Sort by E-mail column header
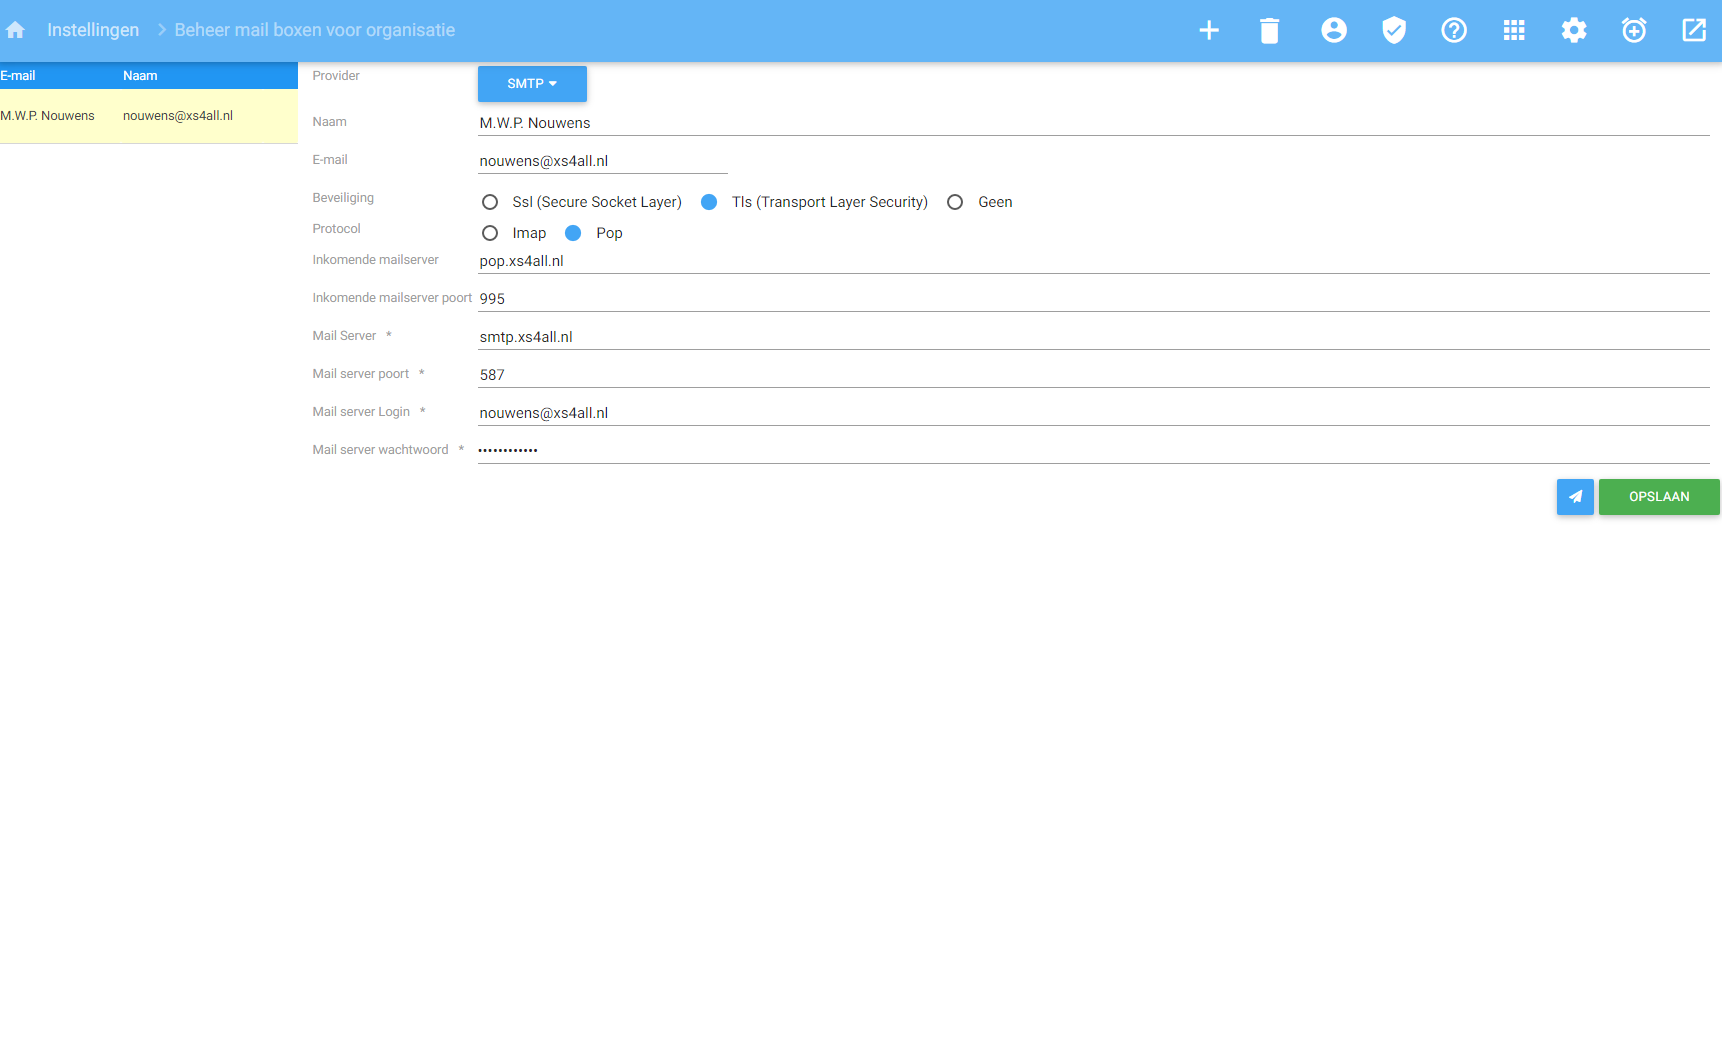 coord(18,76)
